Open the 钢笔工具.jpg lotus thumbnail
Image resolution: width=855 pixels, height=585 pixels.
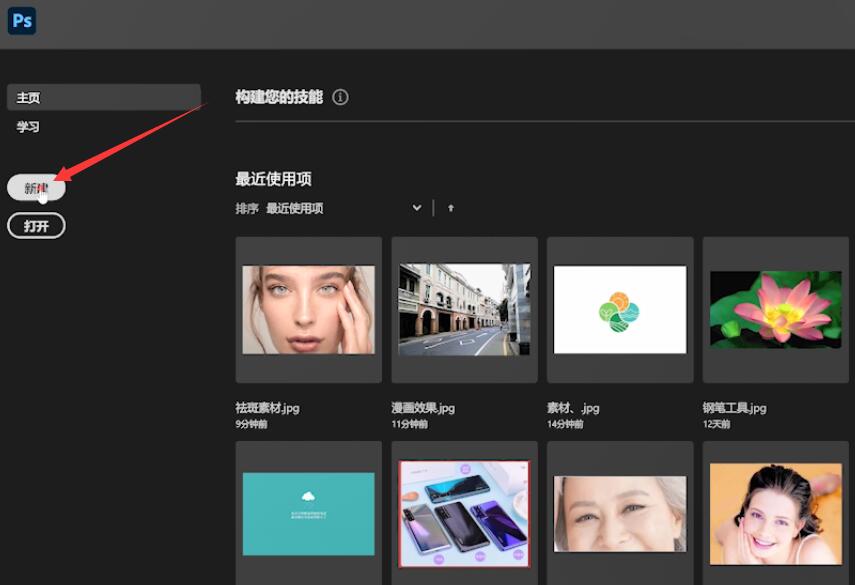click(x=776, y=310)
